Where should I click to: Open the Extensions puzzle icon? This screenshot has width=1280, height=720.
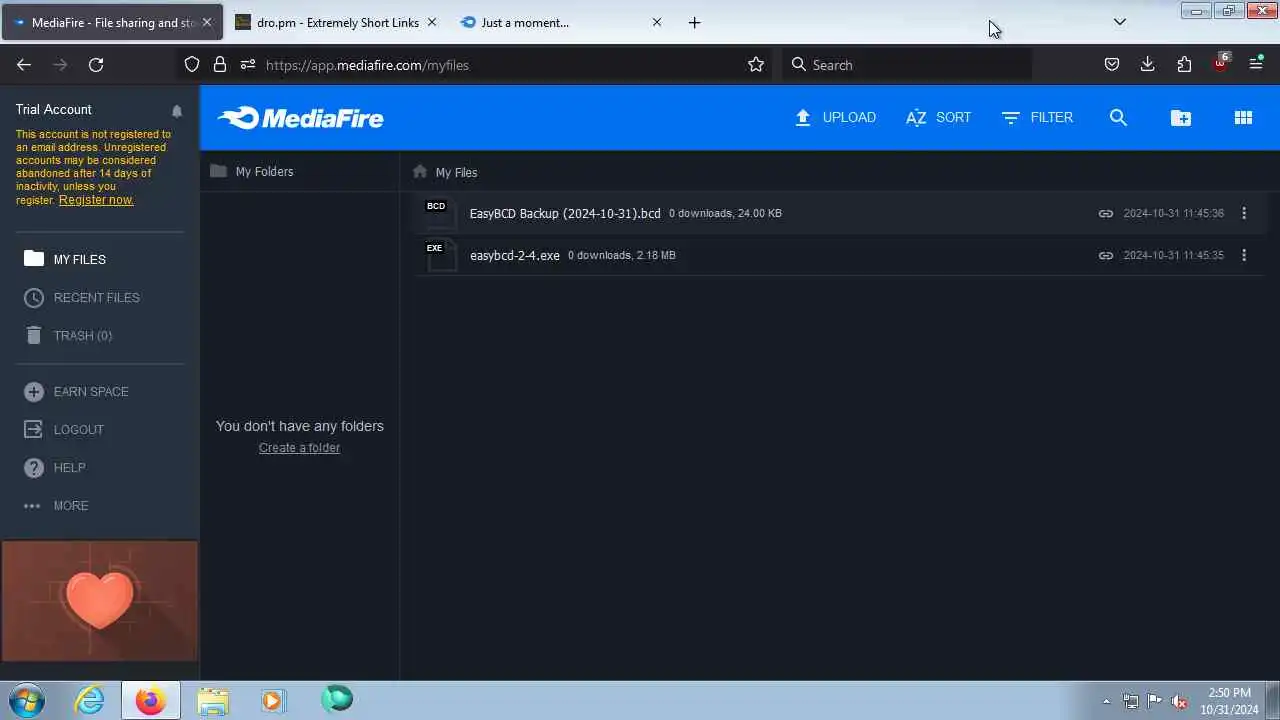click(1184, 64)
